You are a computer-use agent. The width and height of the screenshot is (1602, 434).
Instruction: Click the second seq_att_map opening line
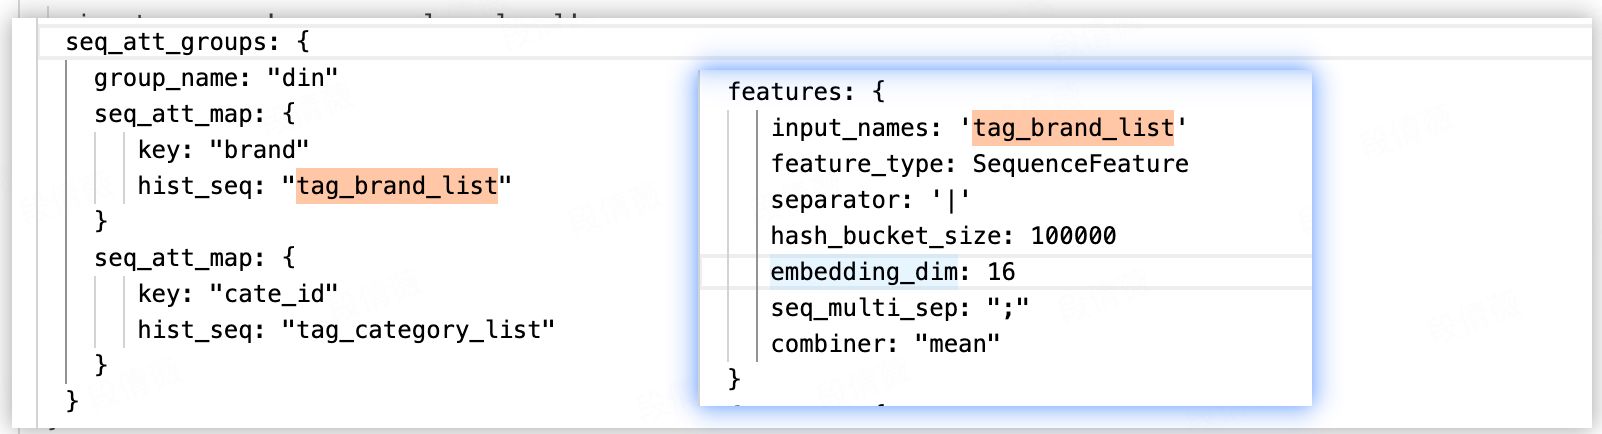[195, 258]
